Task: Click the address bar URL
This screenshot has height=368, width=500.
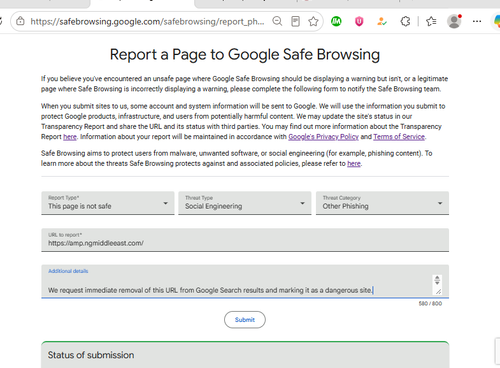Action: 147,22
